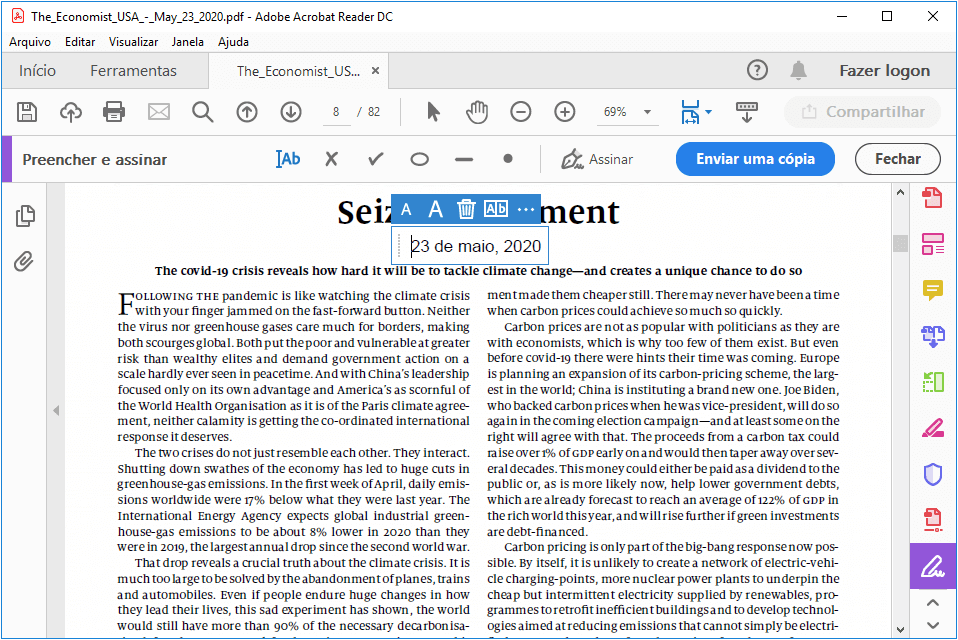Open the pink pen tool in right sidebar
958x640 pixels.
click(x=933, y=428)
